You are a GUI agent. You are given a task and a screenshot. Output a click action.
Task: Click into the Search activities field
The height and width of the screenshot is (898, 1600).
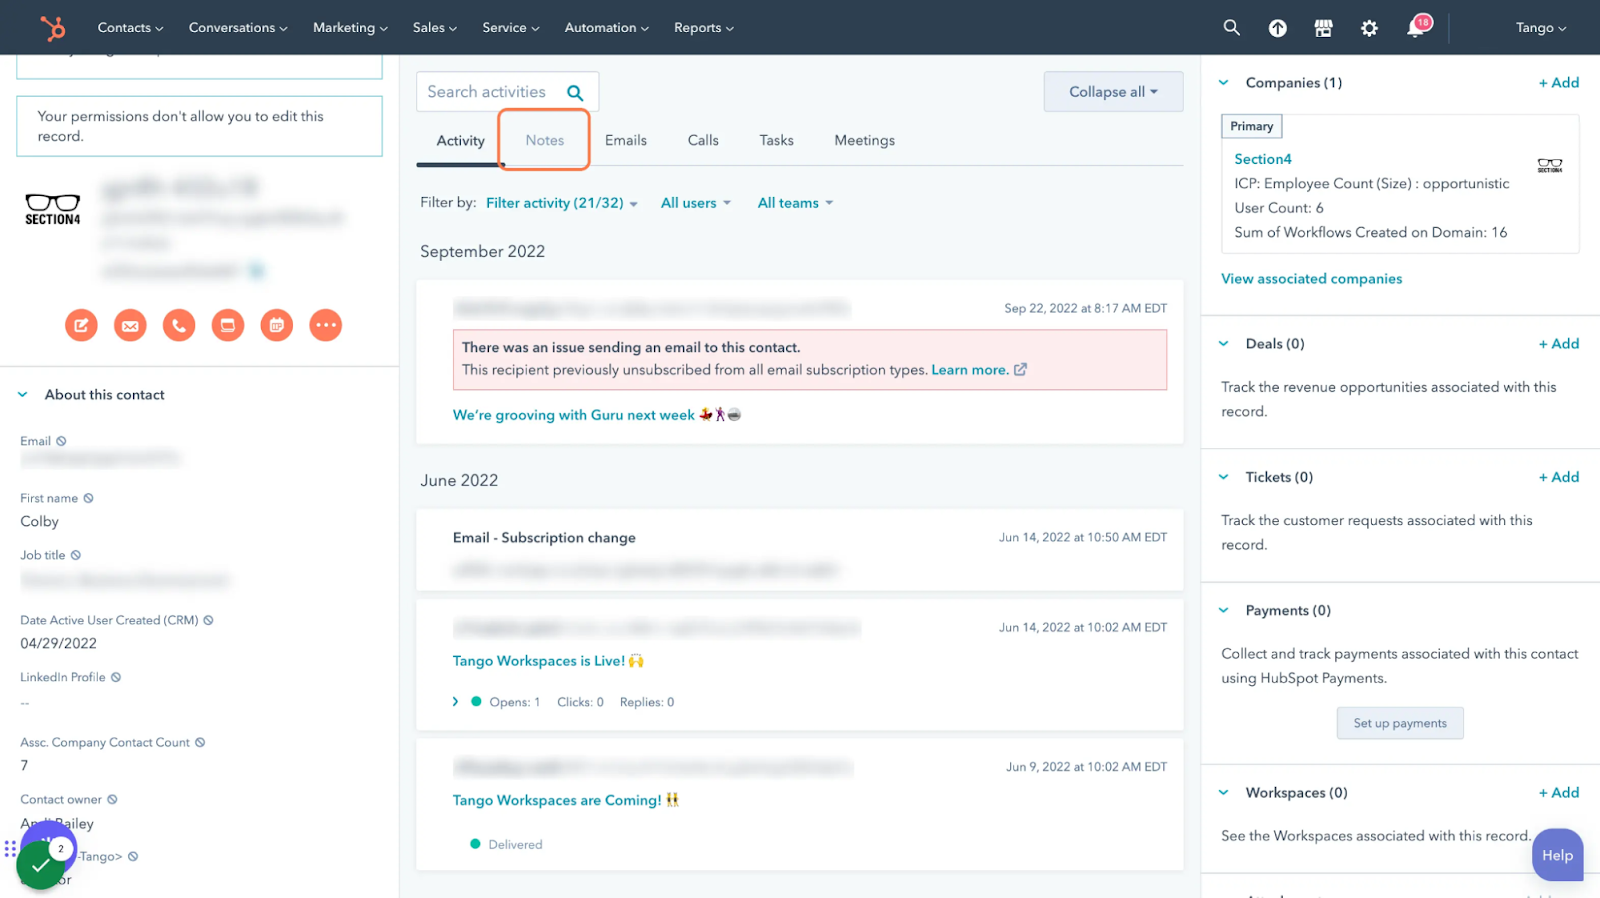tap(508, 92)
